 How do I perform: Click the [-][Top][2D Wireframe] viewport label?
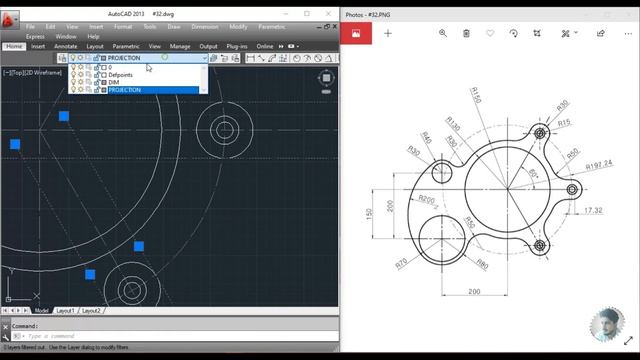tap(33, 73)
